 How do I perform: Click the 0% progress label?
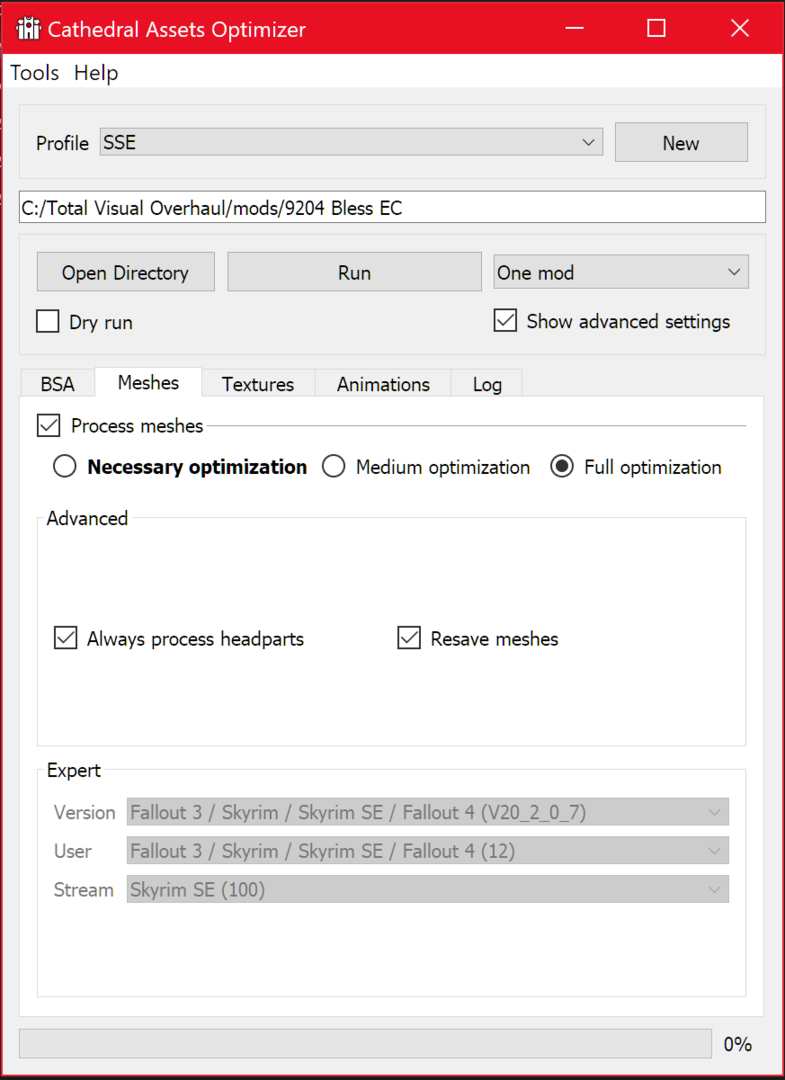tap(737, 1044)
